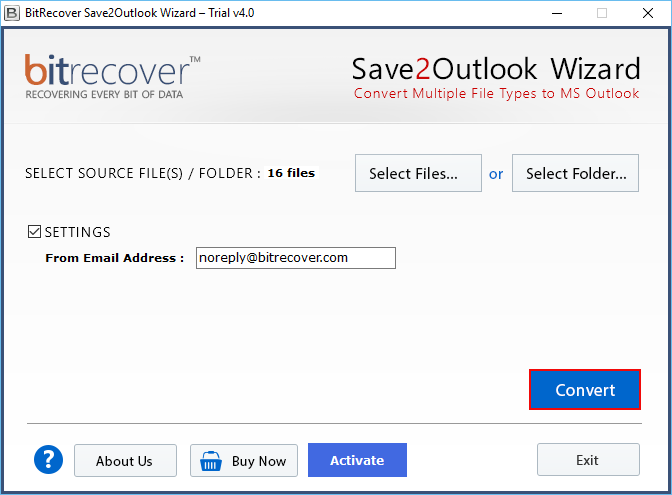Click 'Convert Multiple File Types to MS Outlook' text
The height and width of the screenshot is (495, 672).
(x=496, y=93)
